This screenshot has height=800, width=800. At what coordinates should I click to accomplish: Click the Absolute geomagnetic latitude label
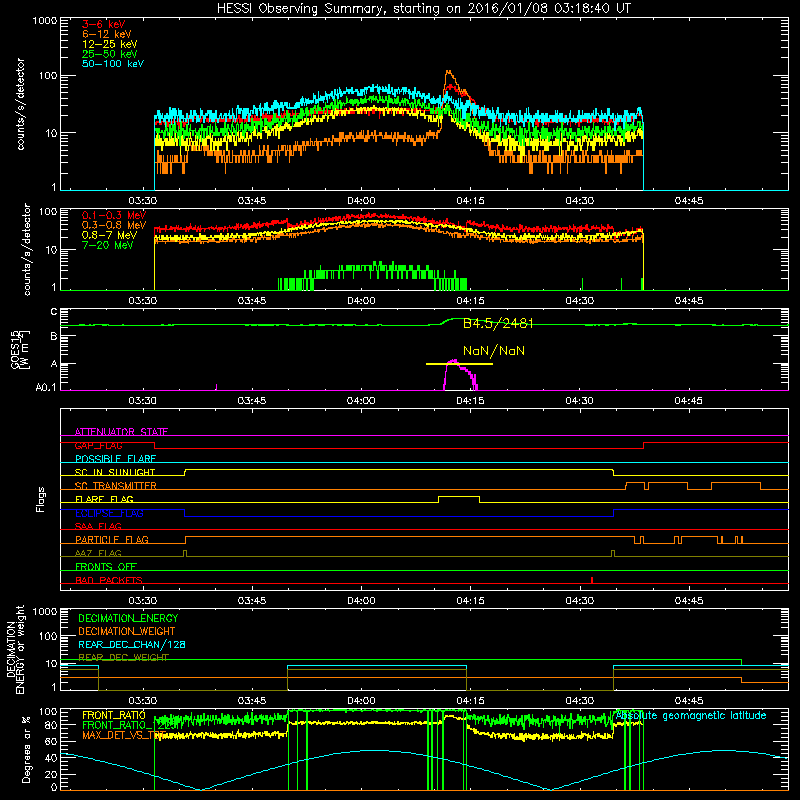coord(691,716)
